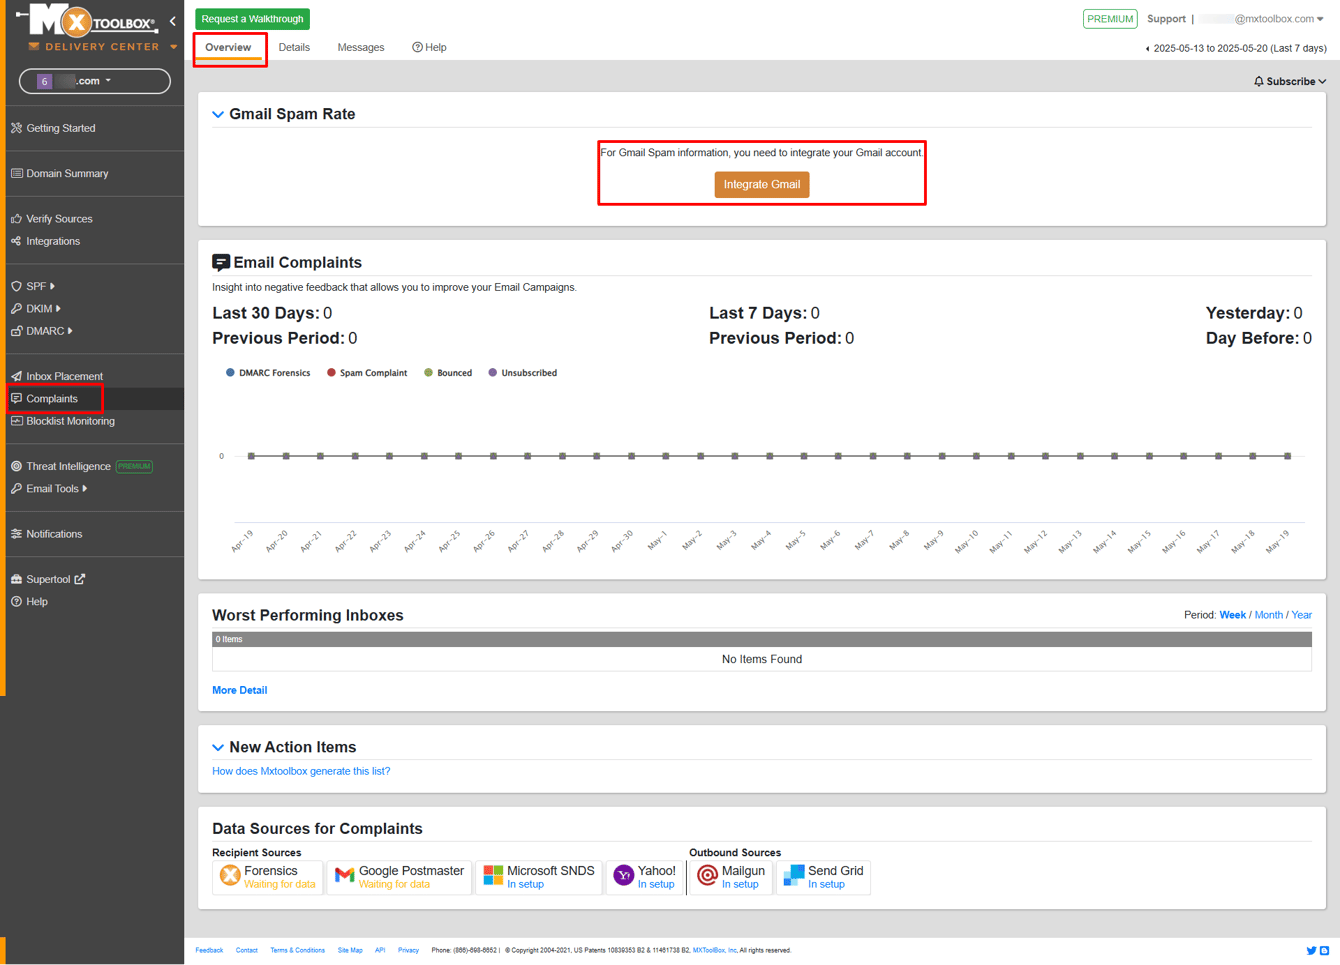Toggle Unsubscribed legend series
The height and width of the screenshot is (965, 1340).
point(523,373)
